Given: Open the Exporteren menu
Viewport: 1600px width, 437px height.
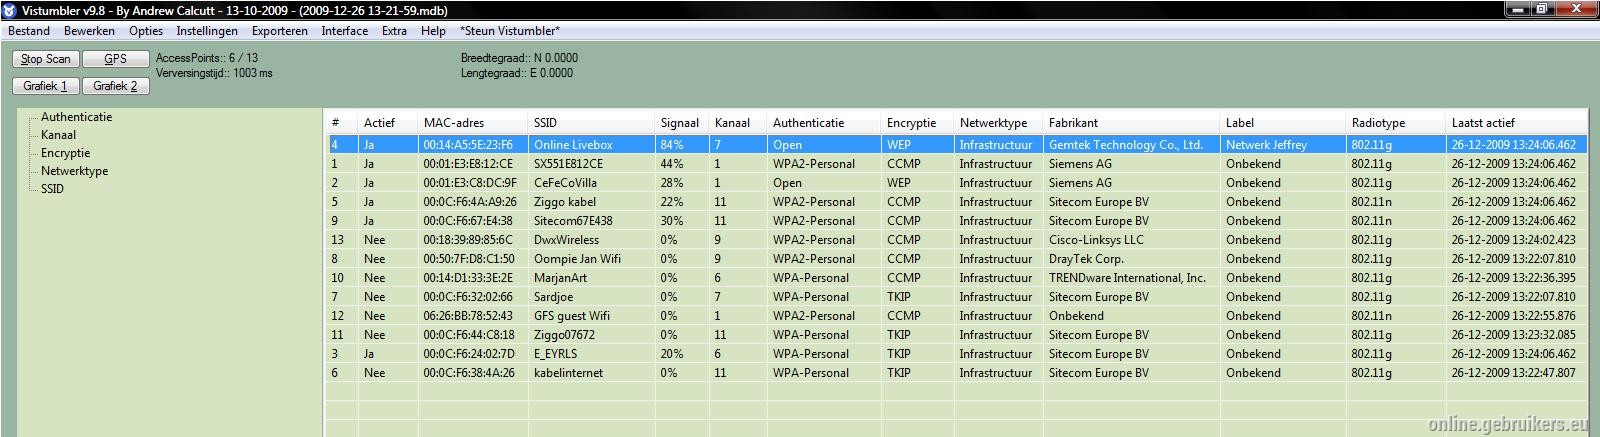Looking at the screenshot, I should coord(280,31).
